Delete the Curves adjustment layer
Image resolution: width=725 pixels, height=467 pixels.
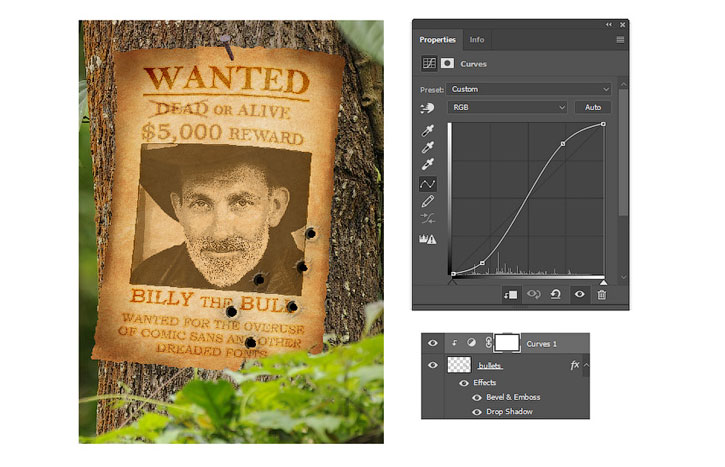tap(602, 295)
